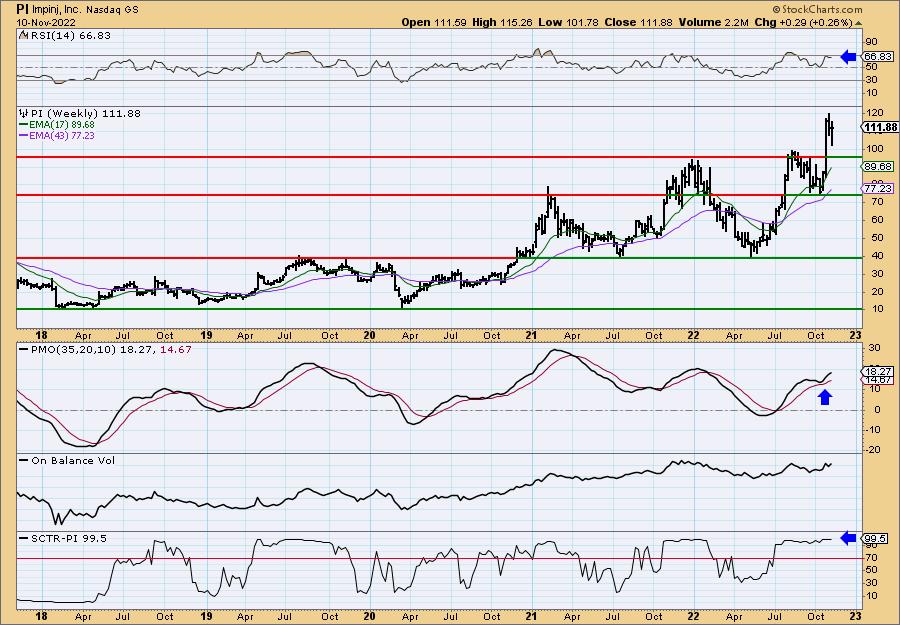The width and height of the screenshot is (900, 625).
Task: Select the EMA(43) 77.23 legend entry
Action: [61, 135]
